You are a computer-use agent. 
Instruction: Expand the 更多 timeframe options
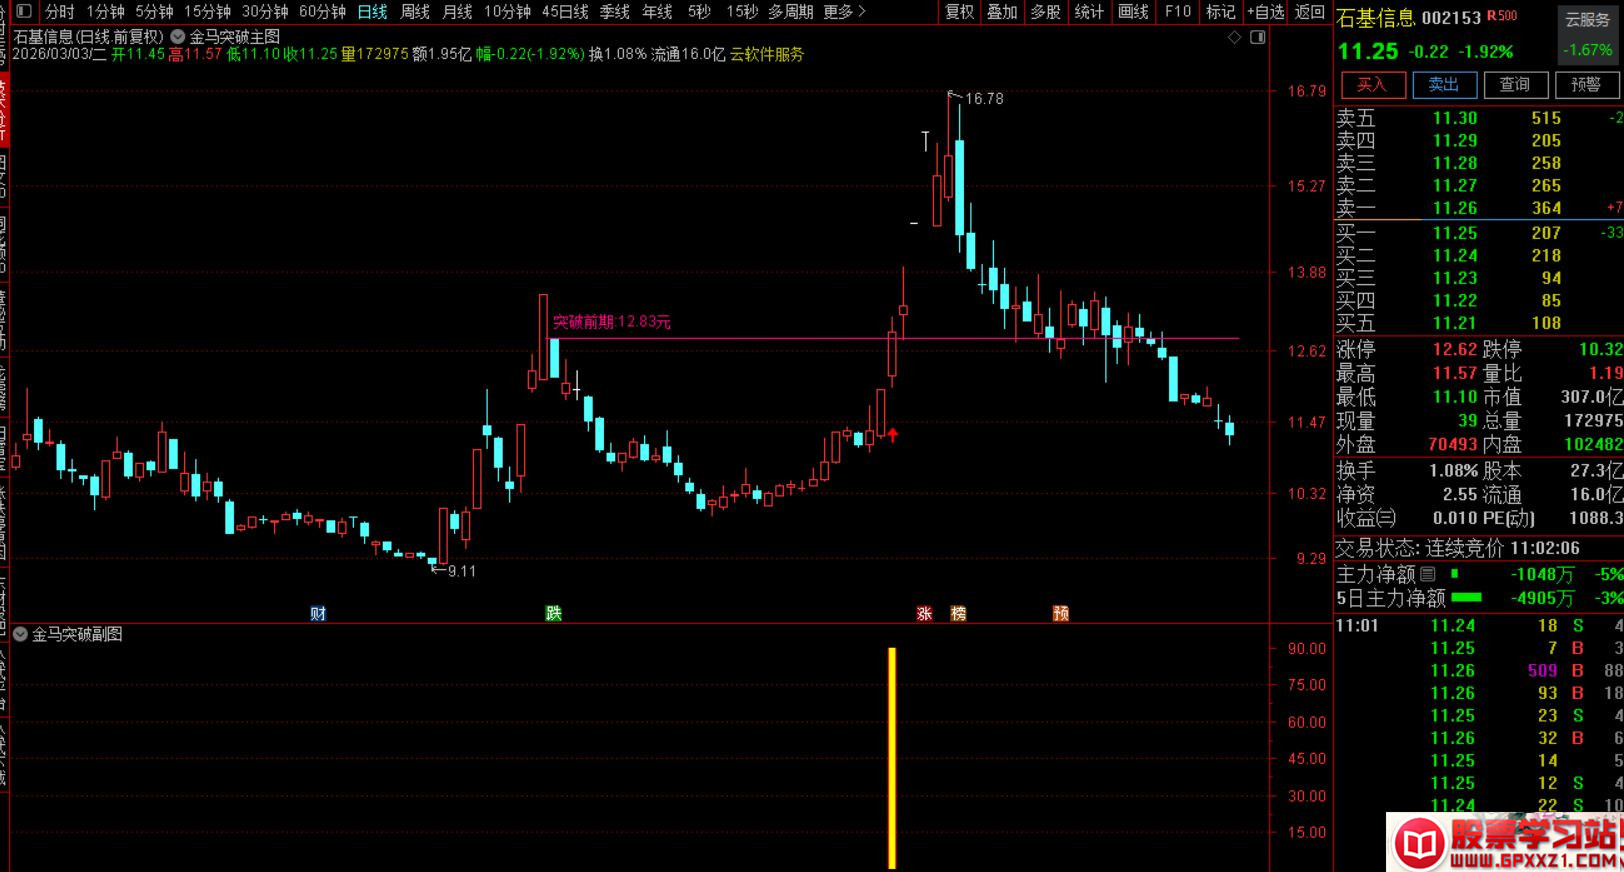844,12
